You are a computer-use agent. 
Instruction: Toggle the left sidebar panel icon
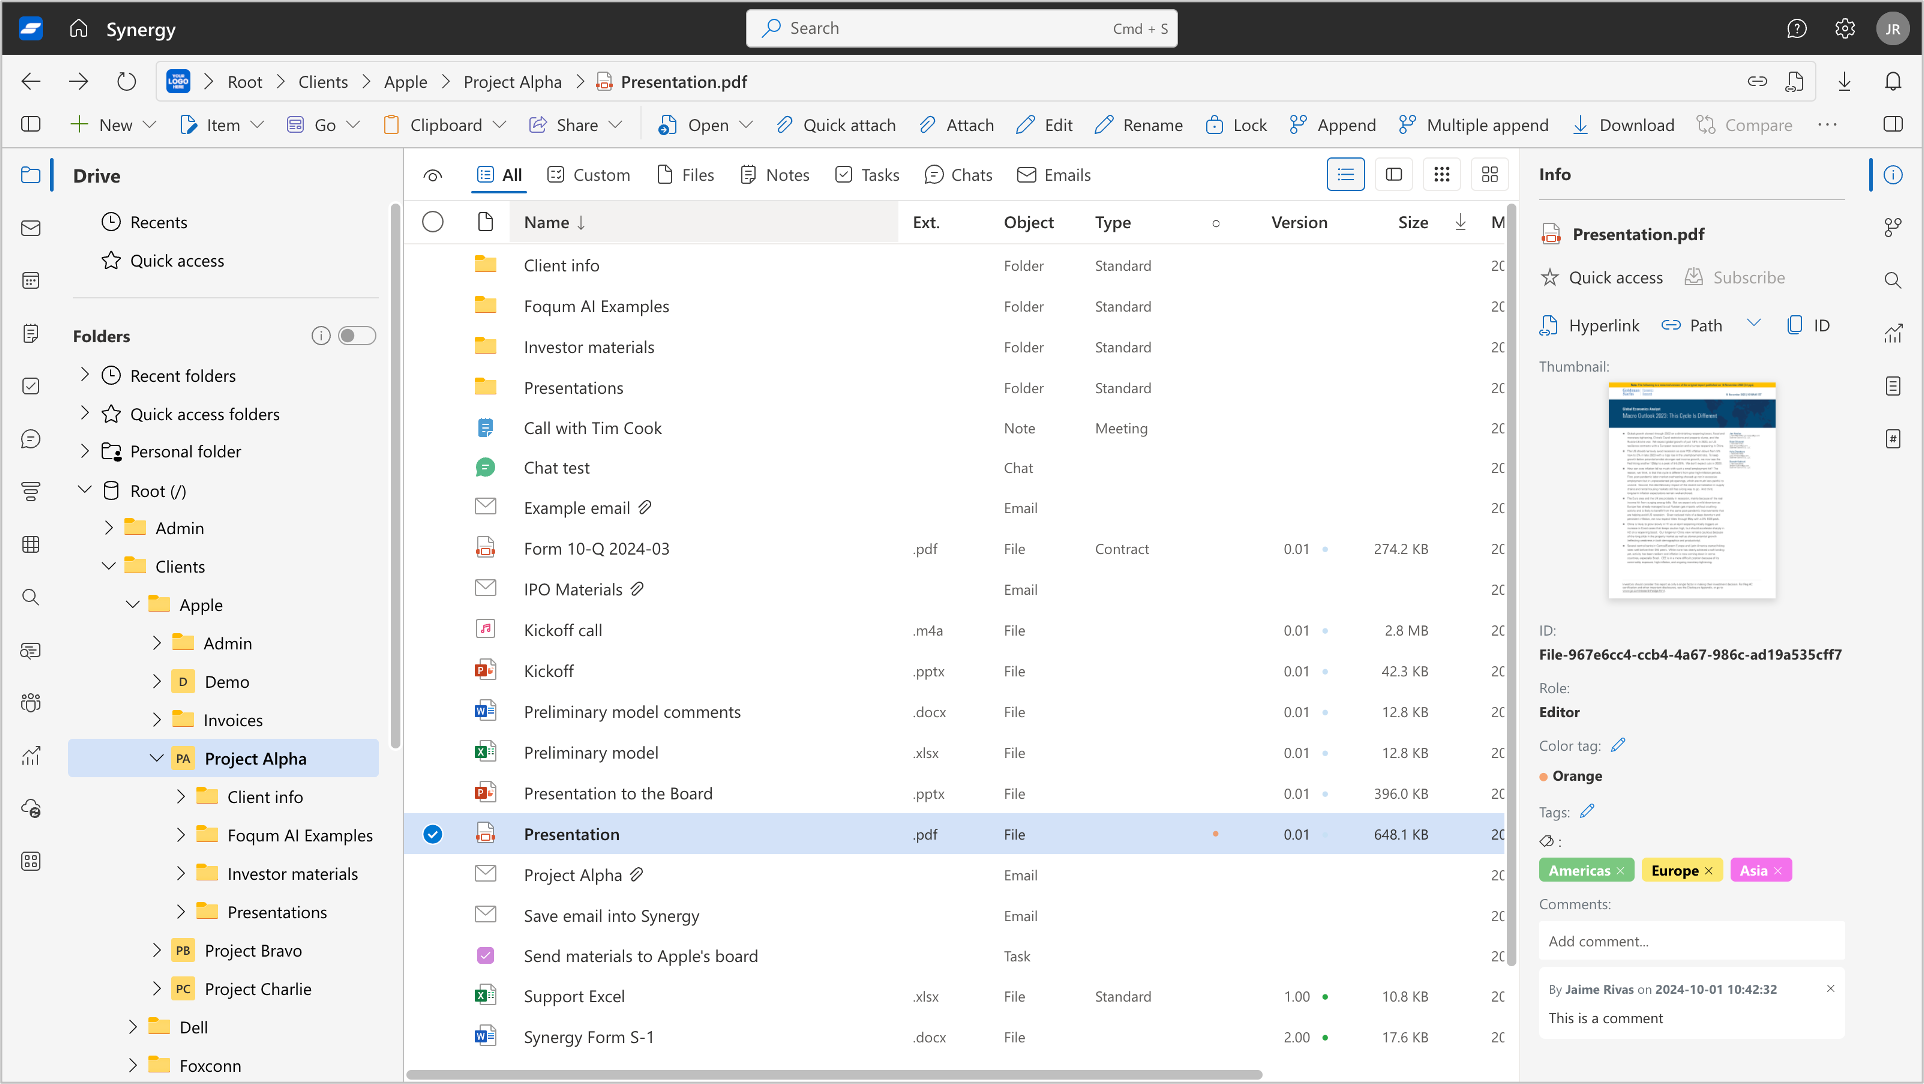coord(31,124)
